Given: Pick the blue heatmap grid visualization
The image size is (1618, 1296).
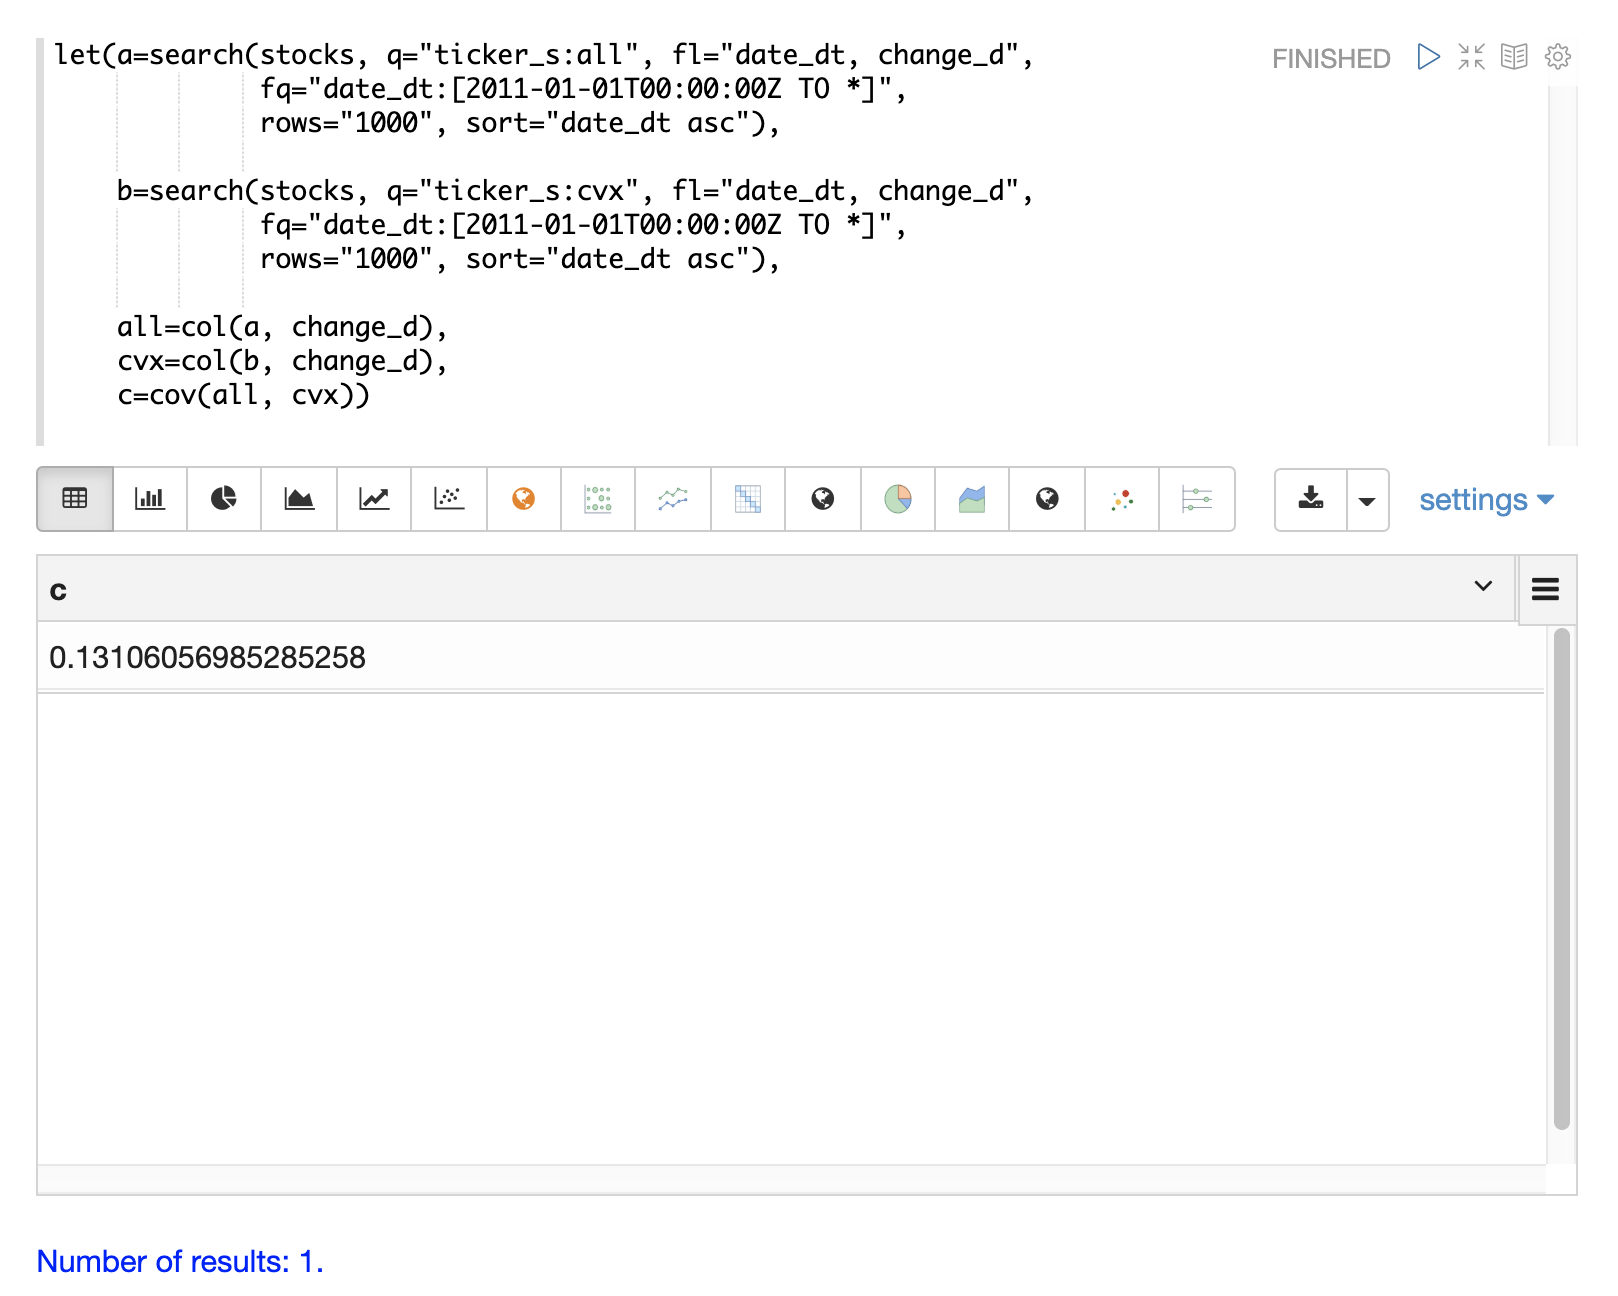Looking at the screenshot, I should click(748, 499).
